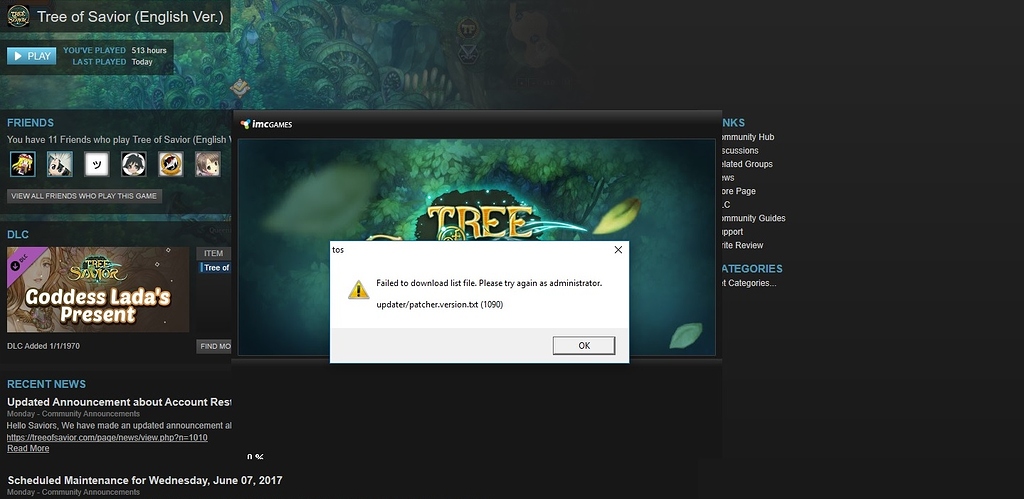The image size is (1024, 499).
Task: Open the white smiley face friend avatar
Action: [96, 164]
